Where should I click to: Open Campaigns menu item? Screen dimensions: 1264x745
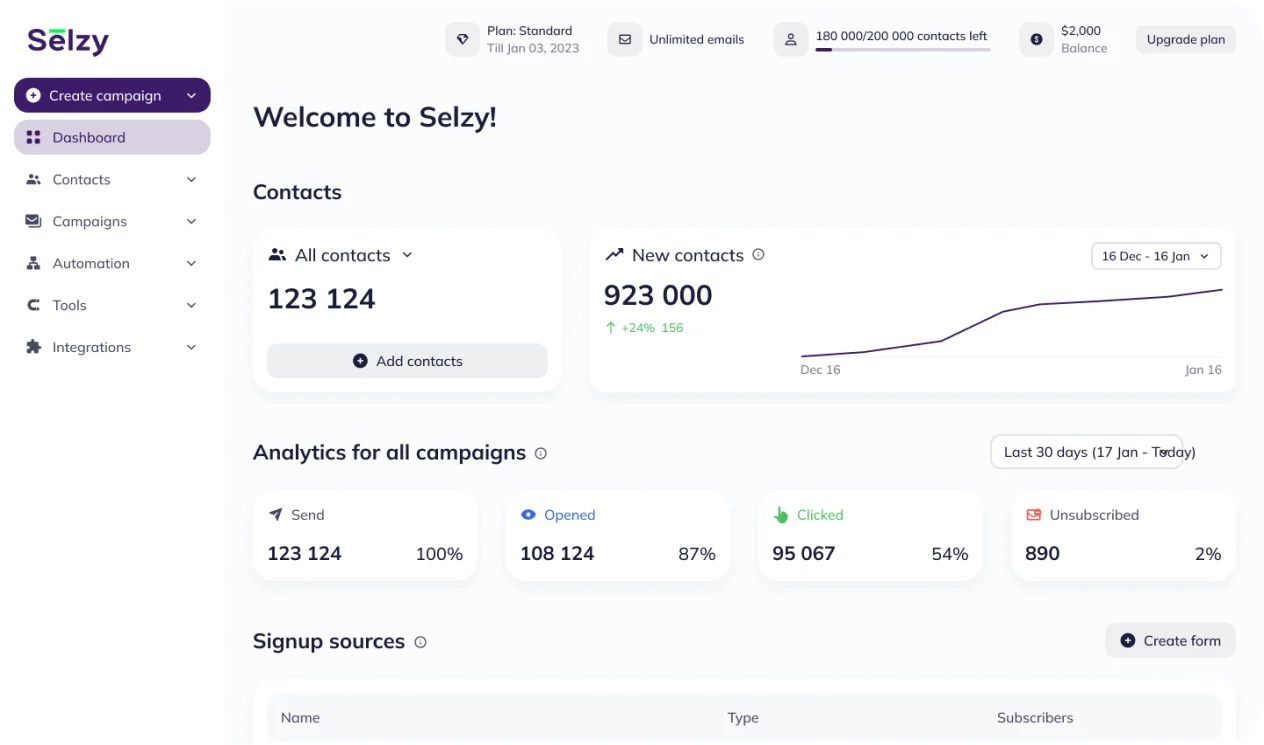pos(112,222)
